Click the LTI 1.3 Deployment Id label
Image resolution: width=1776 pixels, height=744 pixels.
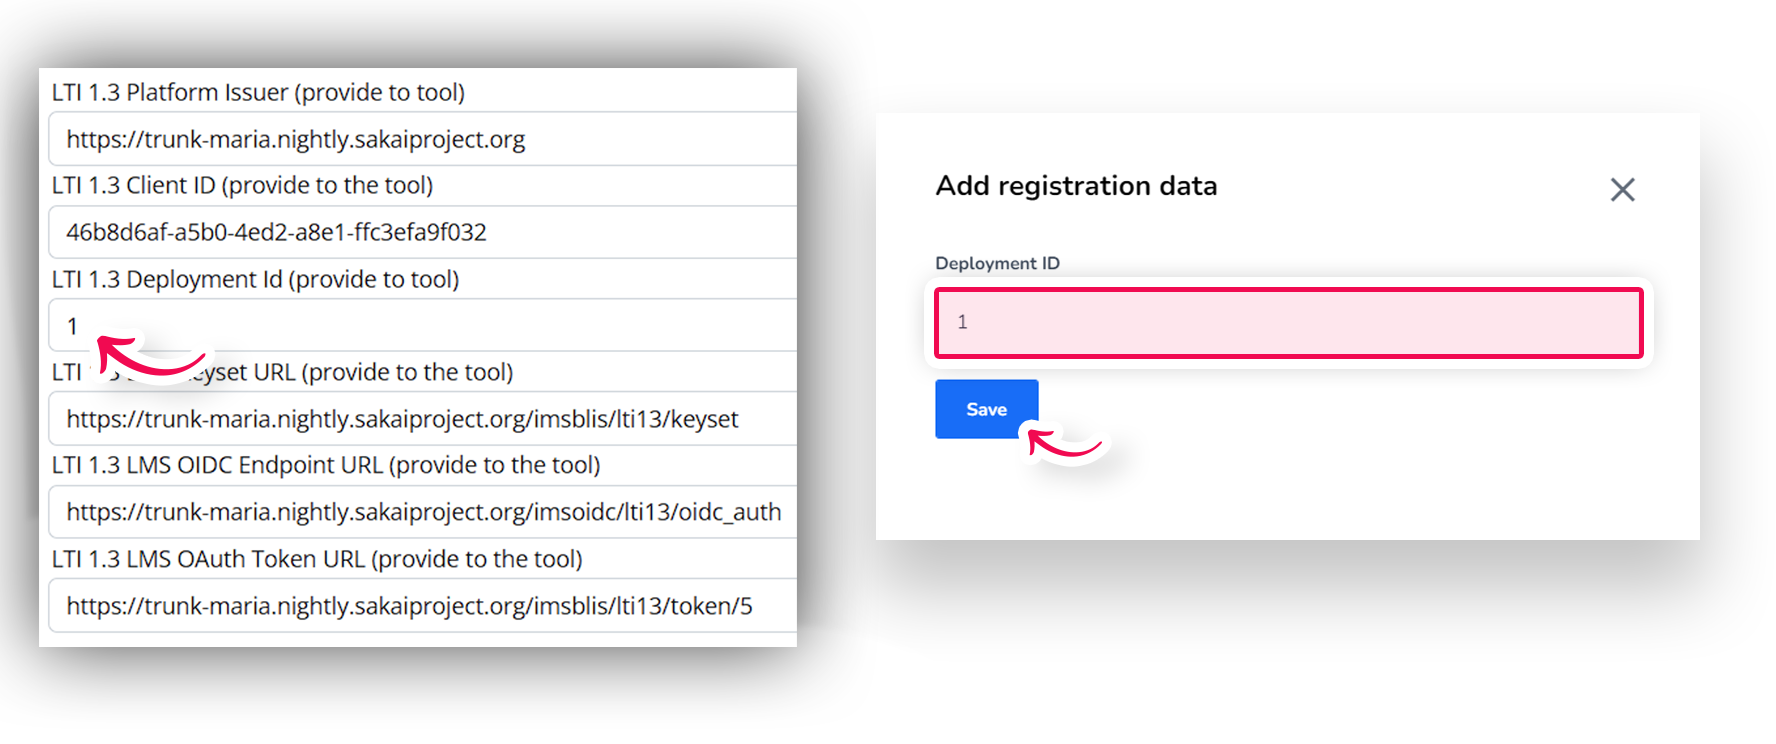click(255, 279)
